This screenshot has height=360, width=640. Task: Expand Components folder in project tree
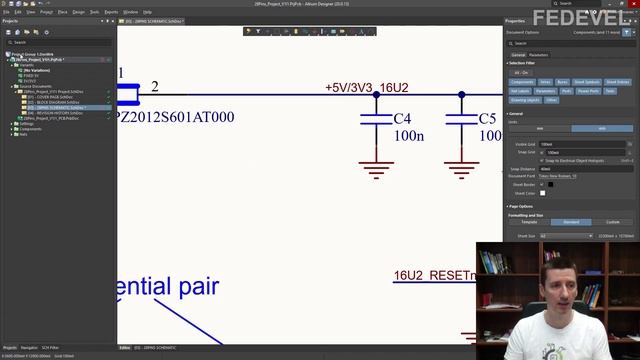12,129
